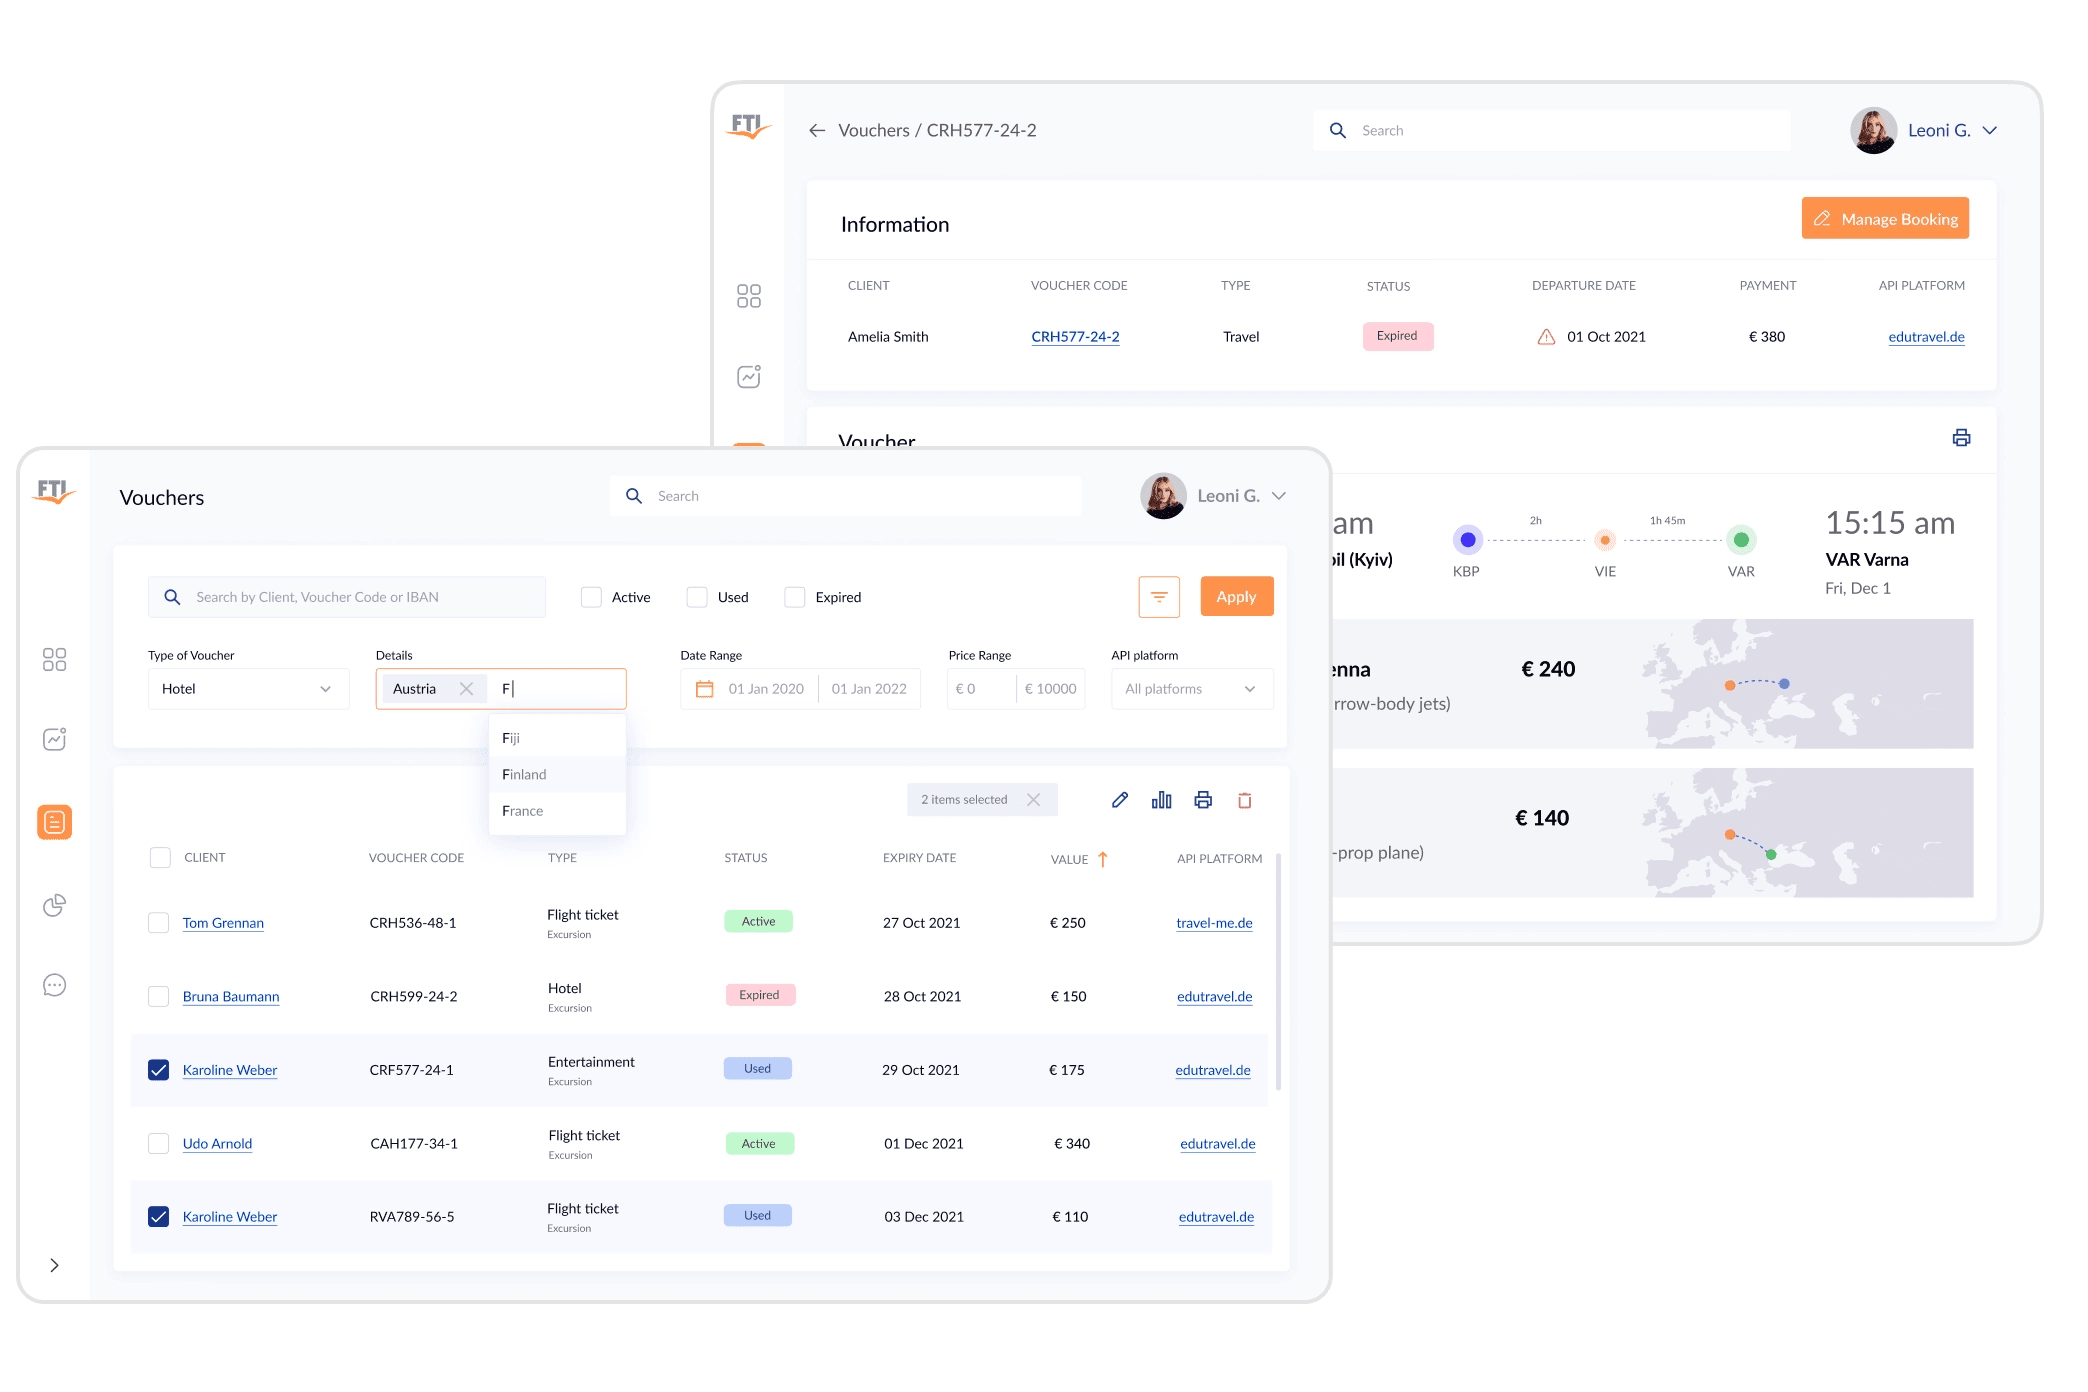The height and width of the screenshot is (1392, 2088).
Task: Delete selected items with trash icon
Action: [x=1245, y=800]
